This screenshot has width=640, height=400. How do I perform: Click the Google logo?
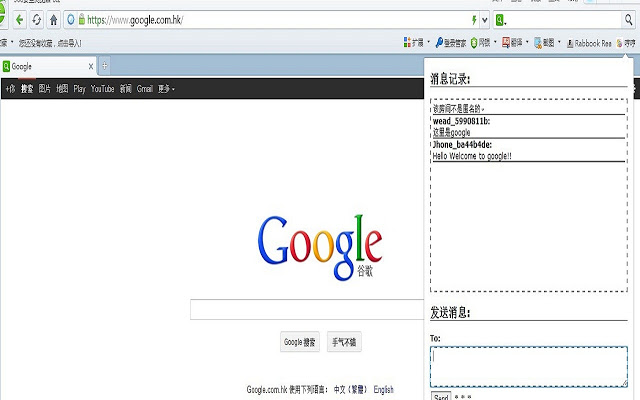[x=320, y=247]
